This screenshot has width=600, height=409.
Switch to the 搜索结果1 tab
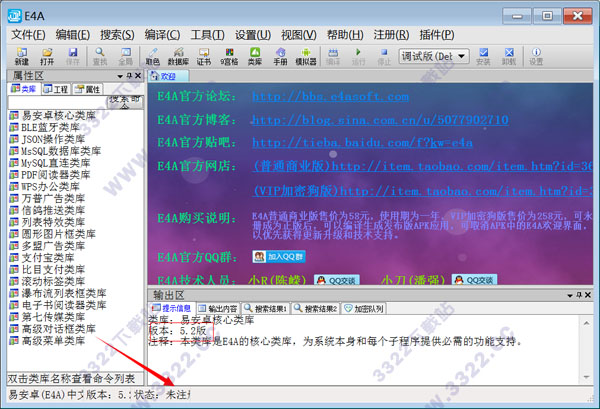(266, 308)
